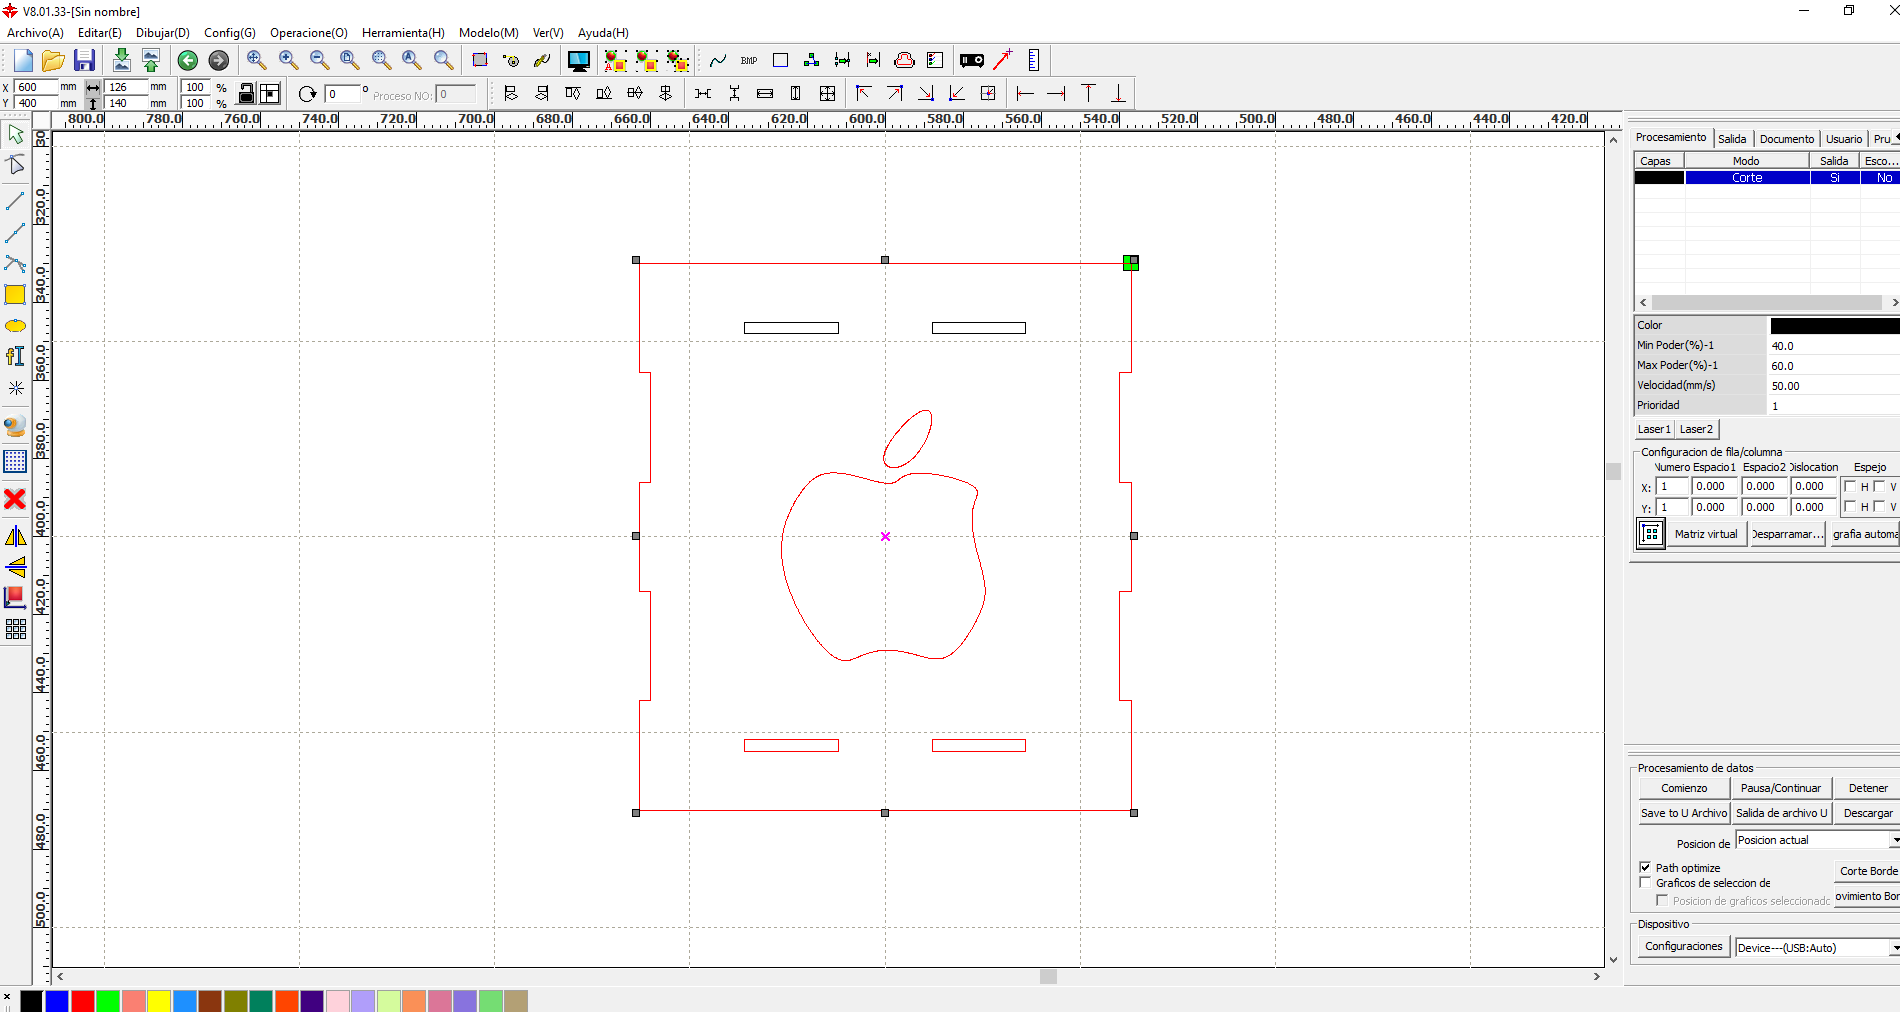The height and width of the screenshot is (1012, 1900).
Task: Click the align left icon in alignment toolbar
Action: click(x=511, y=93)
